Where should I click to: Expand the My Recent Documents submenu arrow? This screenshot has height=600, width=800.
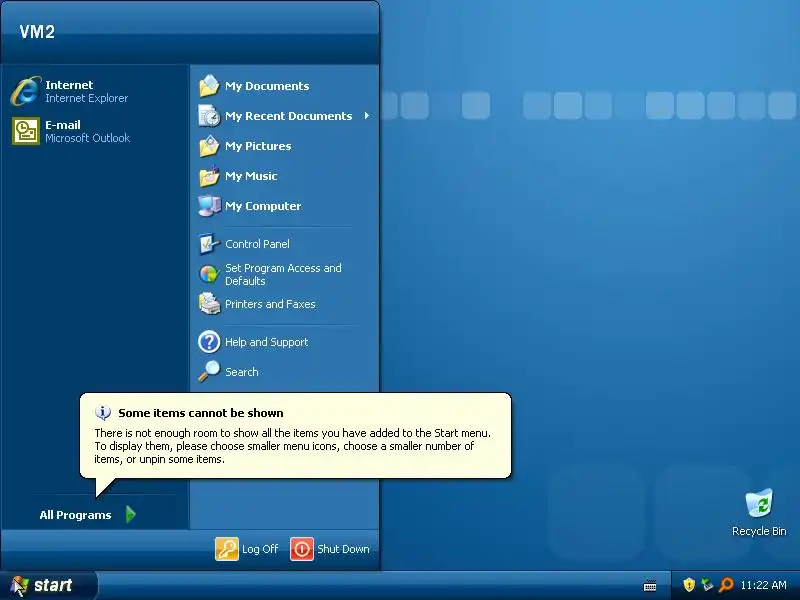click(x=367, y=116)
